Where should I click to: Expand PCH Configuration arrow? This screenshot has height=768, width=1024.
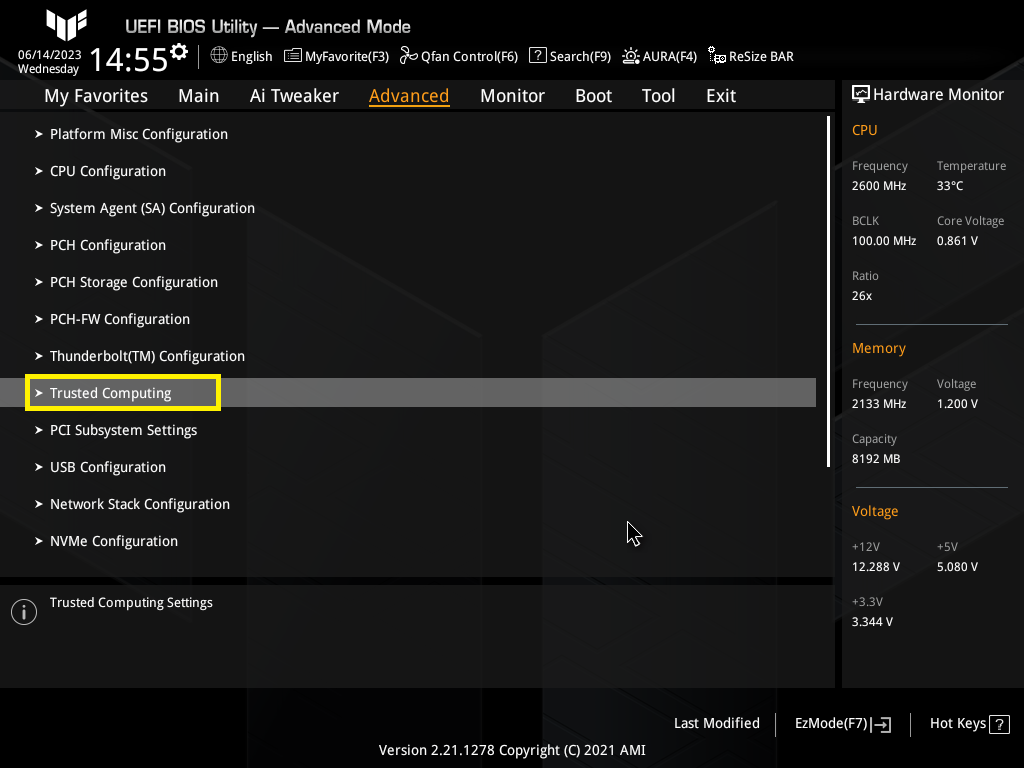tap(39, 245)
